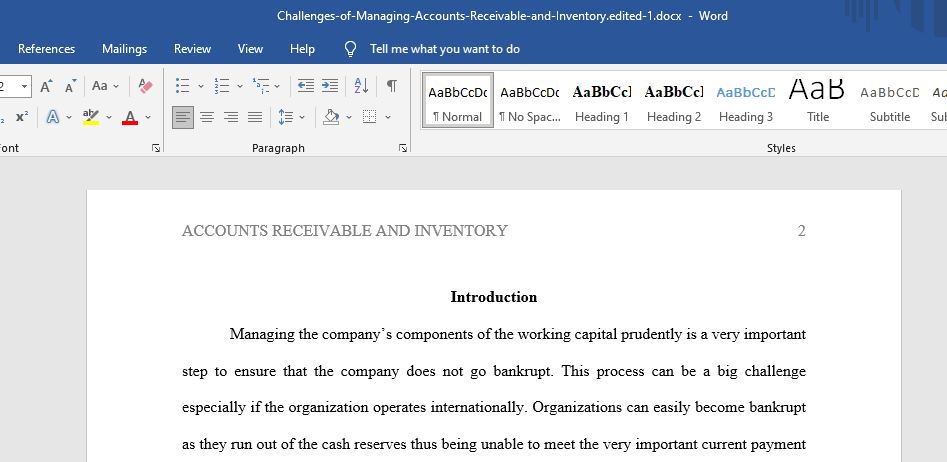947x462 pixels.
Task: Click the Numbering list icon
Action: pos(222,86)
